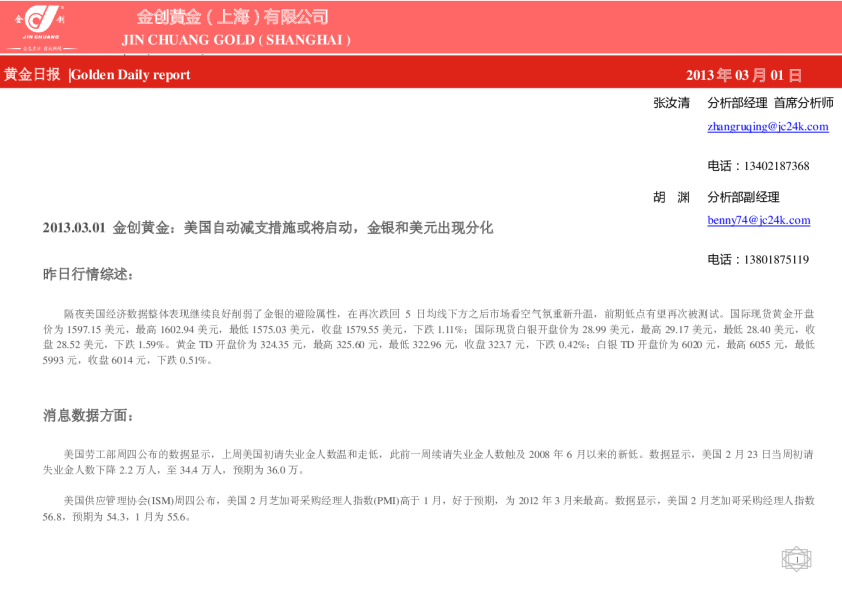Click the phone number 13402187368

757,166
